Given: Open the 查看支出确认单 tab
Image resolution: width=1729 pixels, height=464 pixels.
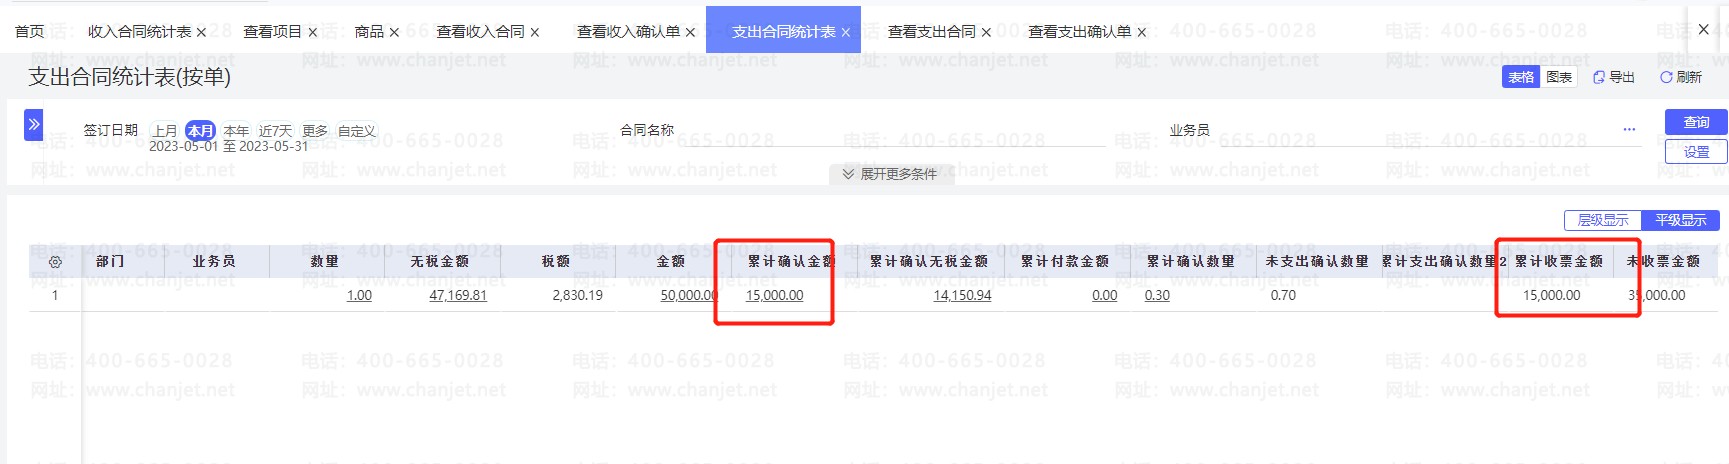Looking at the screenshot, I should [1079, 32].
